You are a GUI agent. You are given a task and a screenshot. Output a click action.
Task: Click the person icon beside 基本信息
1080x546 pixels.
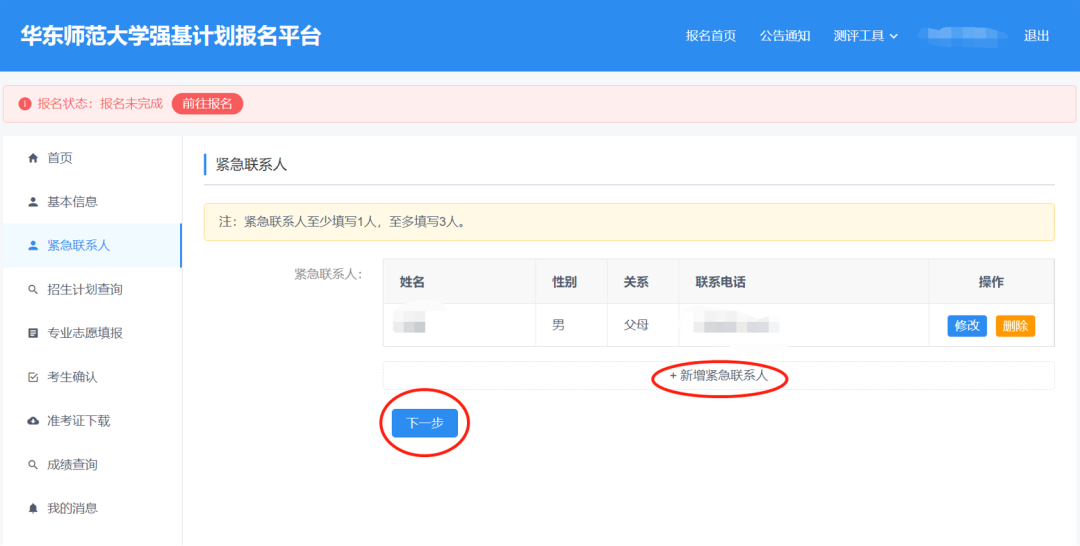[x=33, y=202]
